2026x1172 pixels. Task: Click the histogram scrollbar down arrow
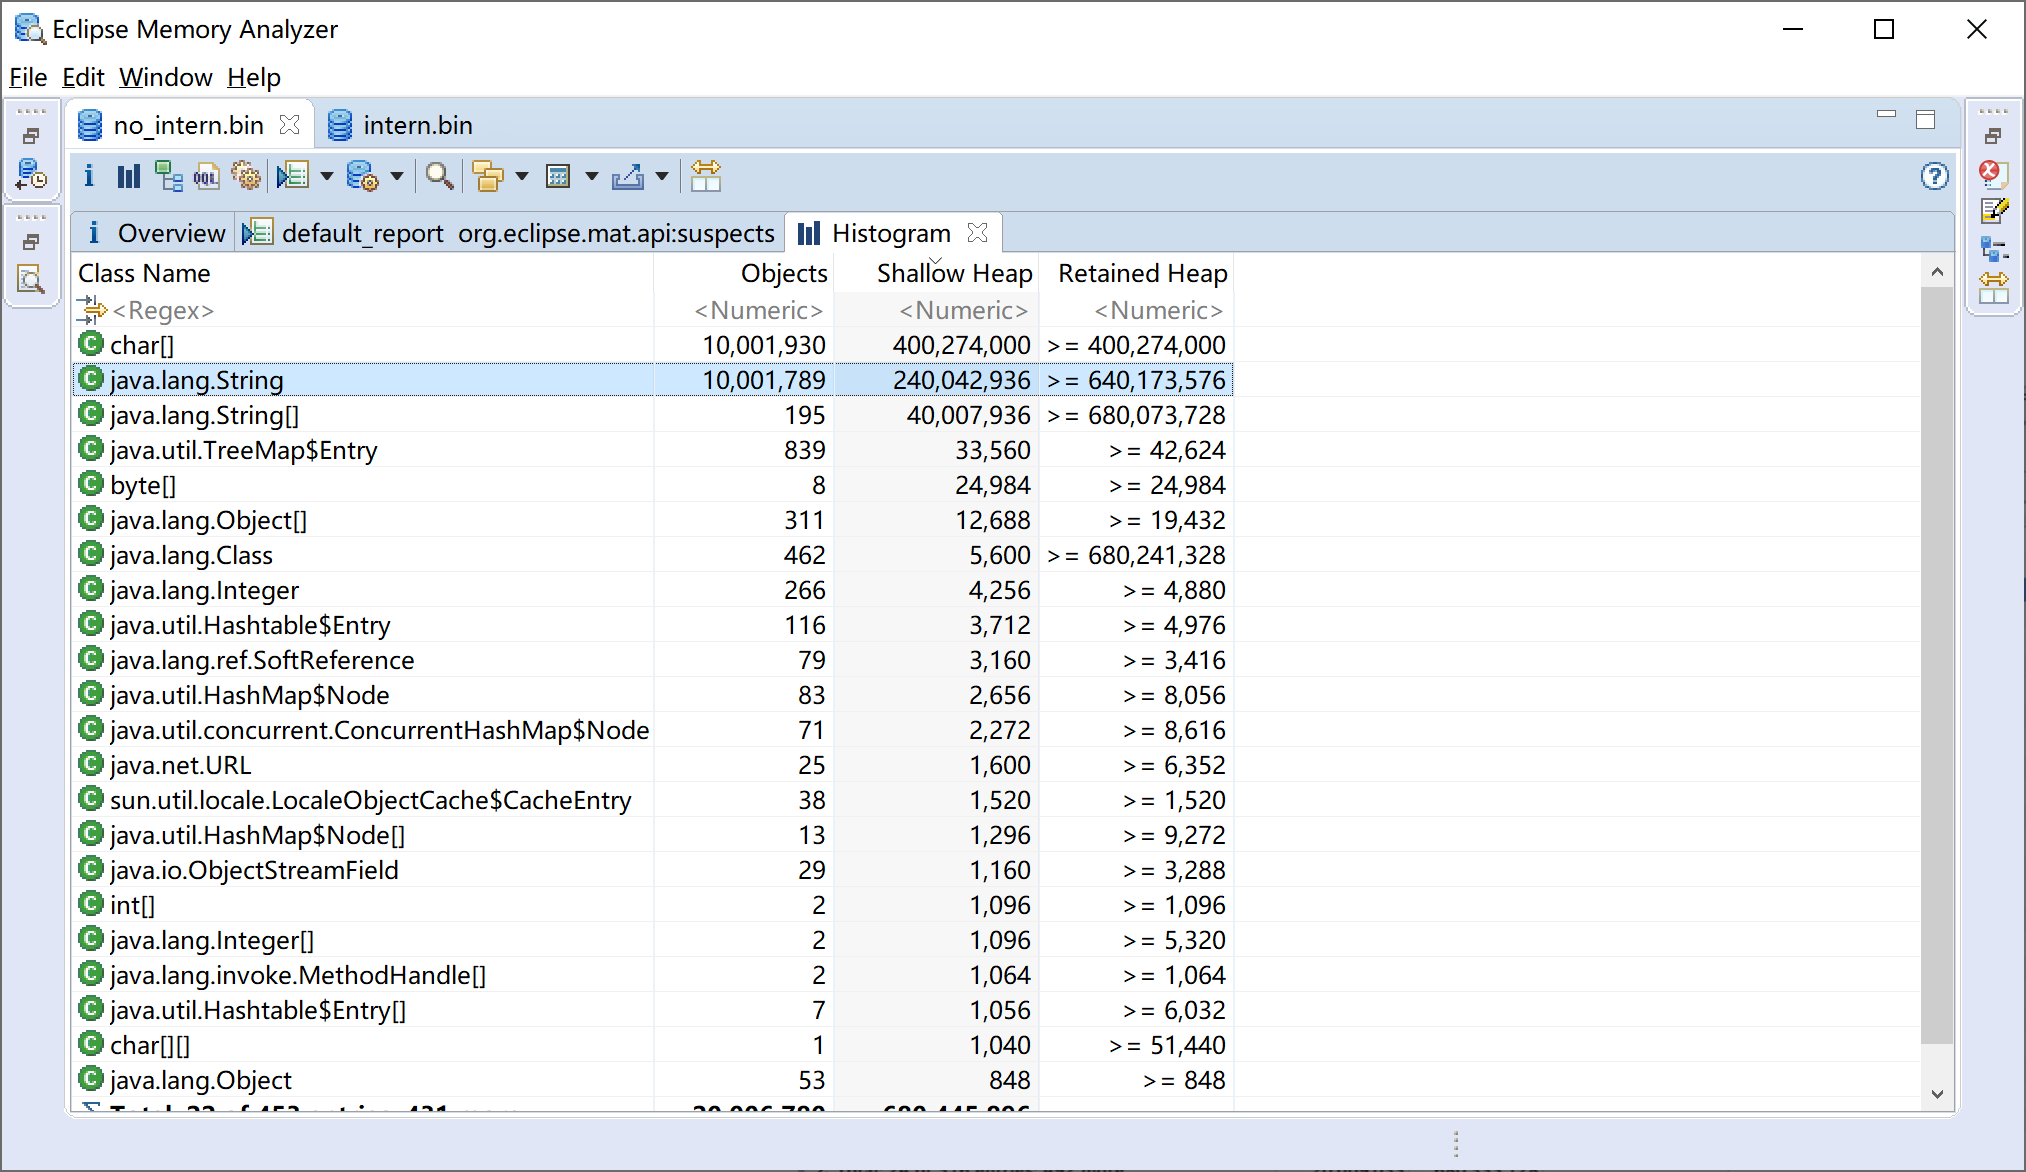1937,1094
